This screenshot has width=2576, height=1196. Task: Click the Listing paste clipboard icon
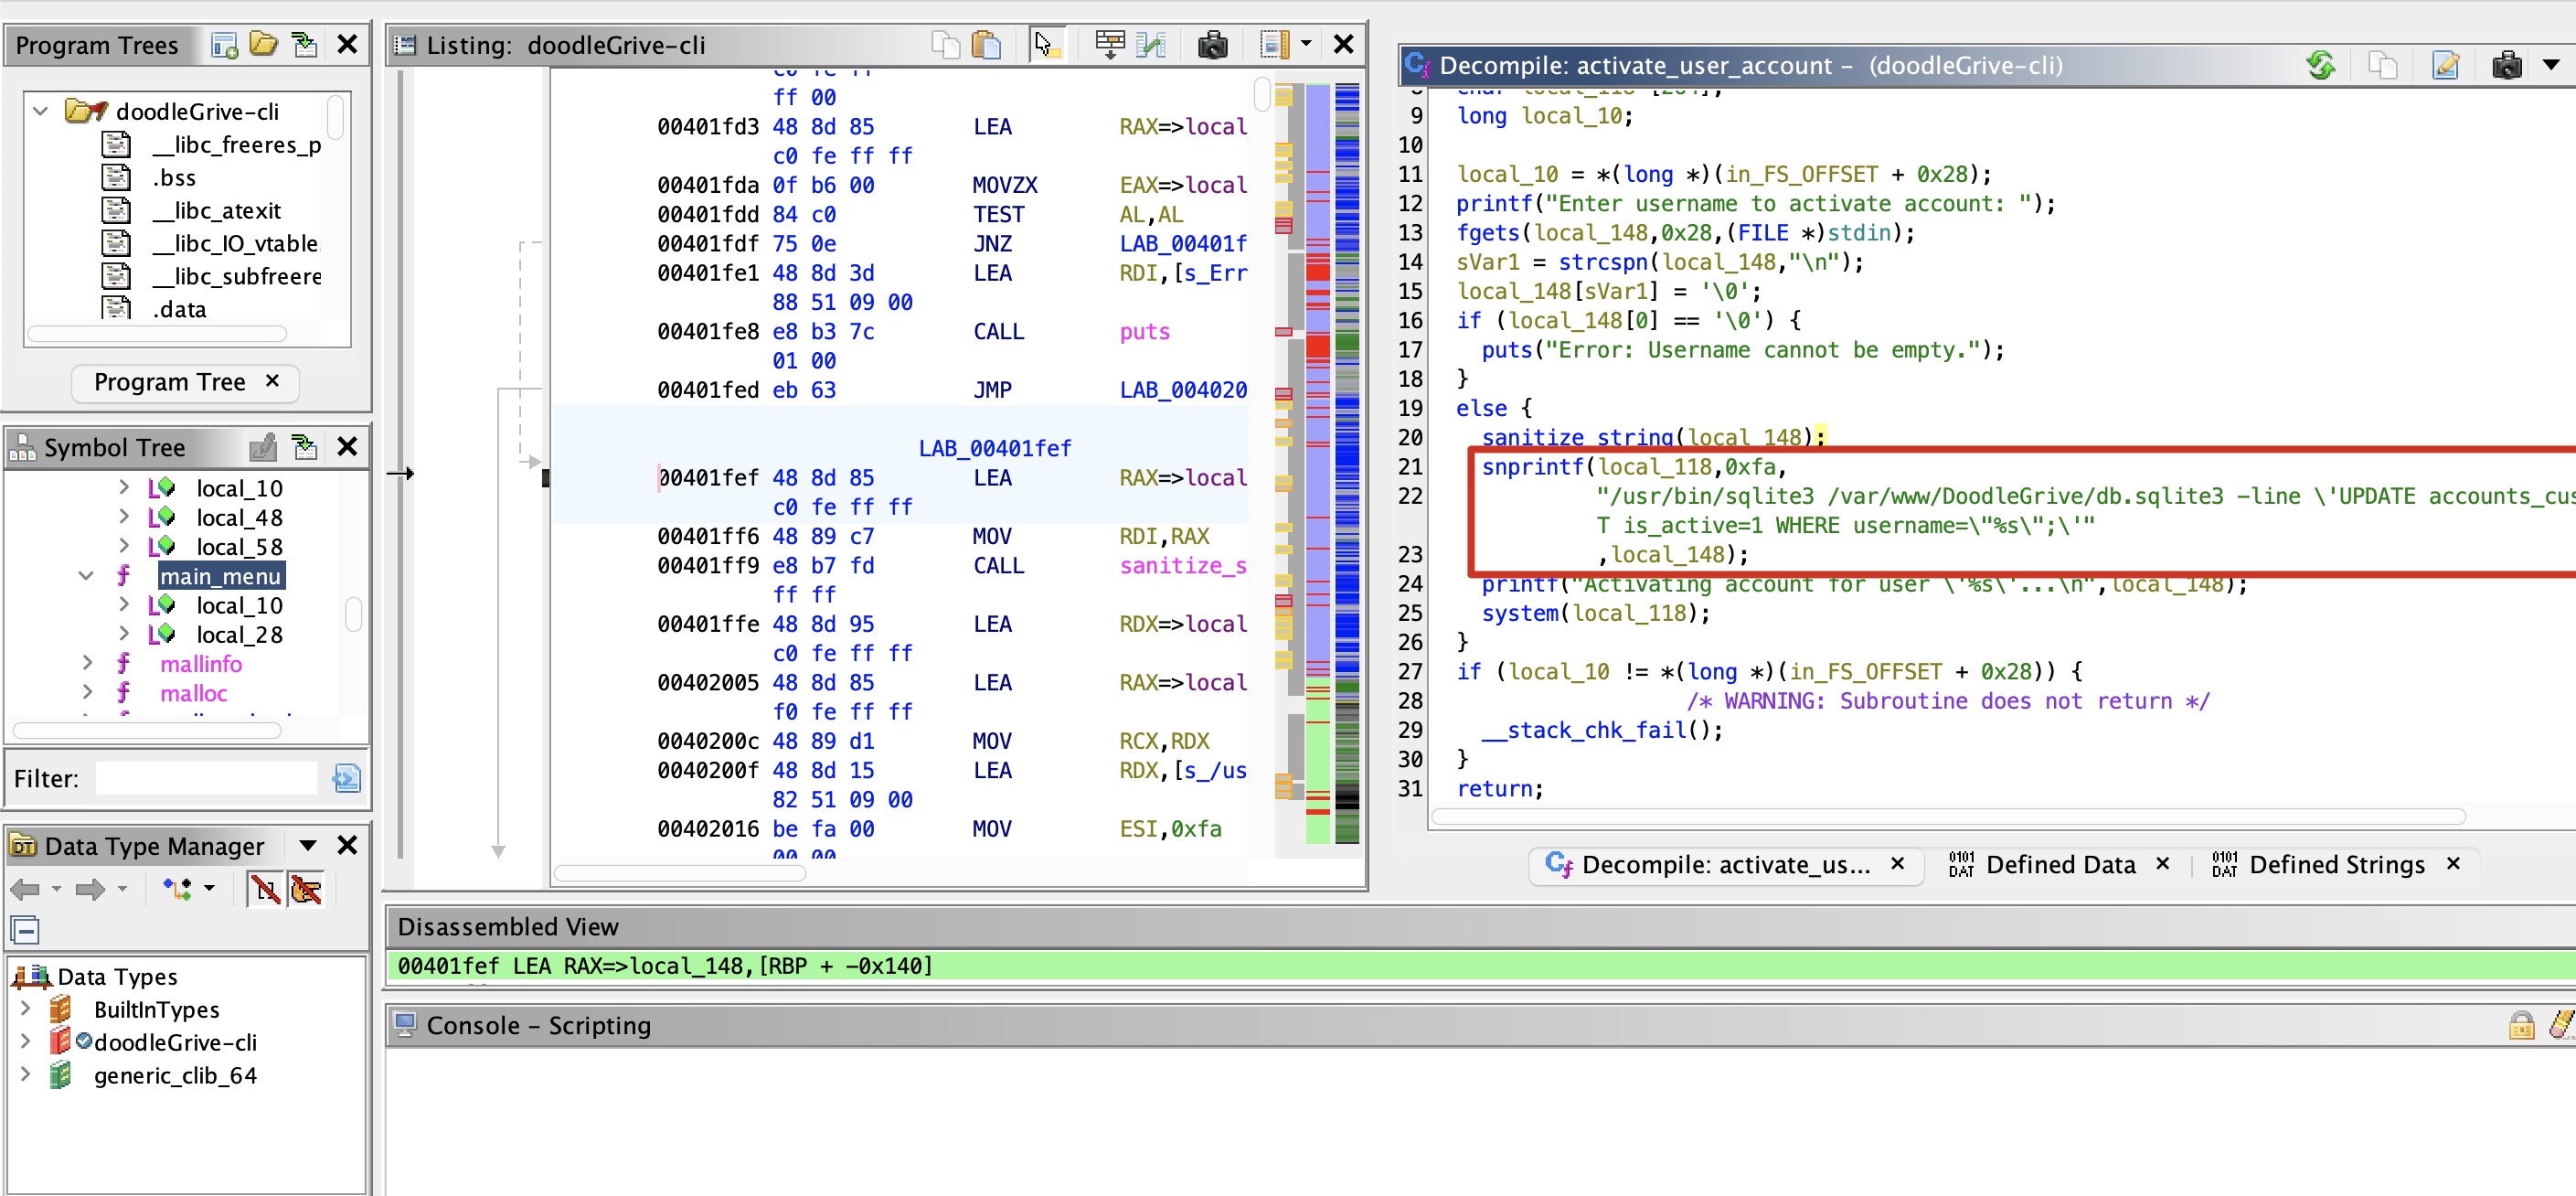(986, 45)
